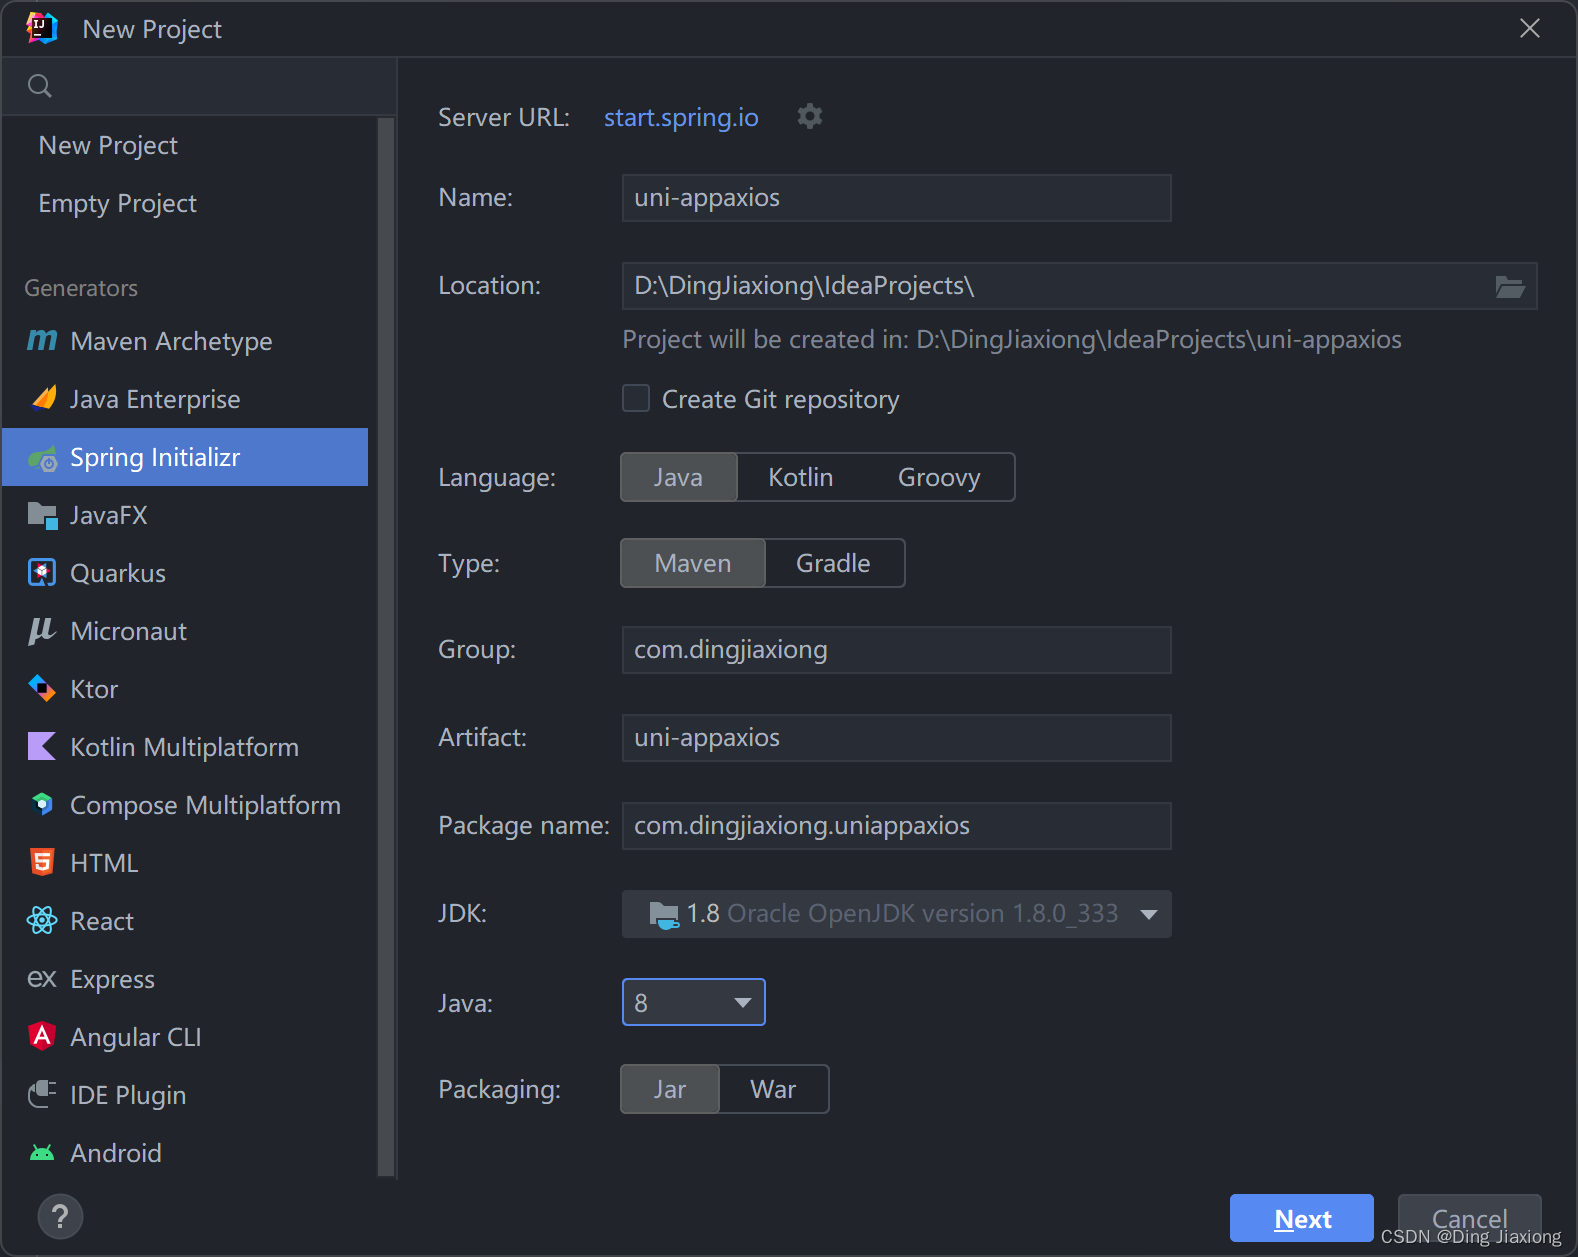Open the JDK selection dropdown
This screenshot has height=1257, width=1578.
point(1149,914)
